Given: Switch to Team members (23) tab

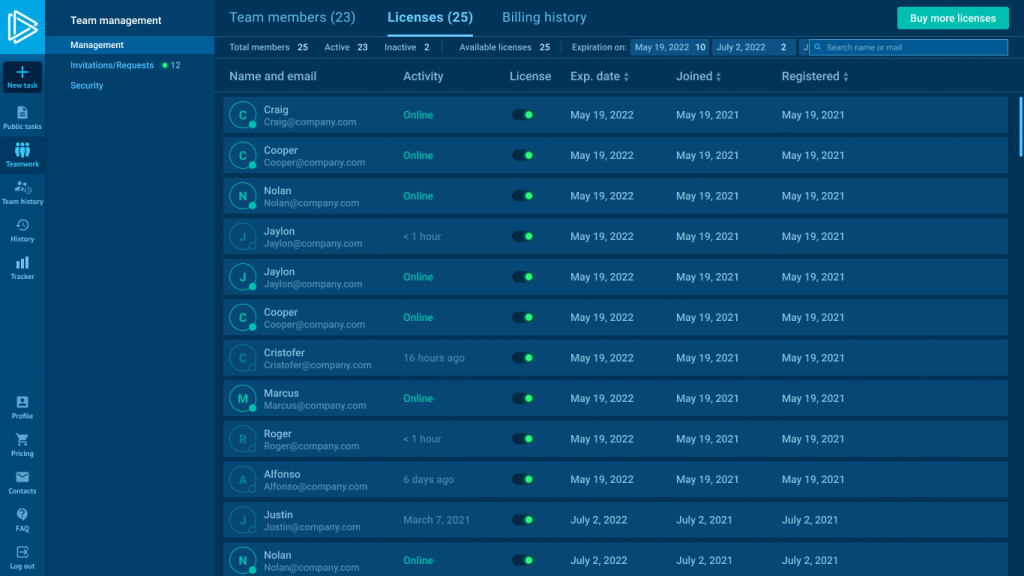Looking at the screenshot, I should click(293, 18).
